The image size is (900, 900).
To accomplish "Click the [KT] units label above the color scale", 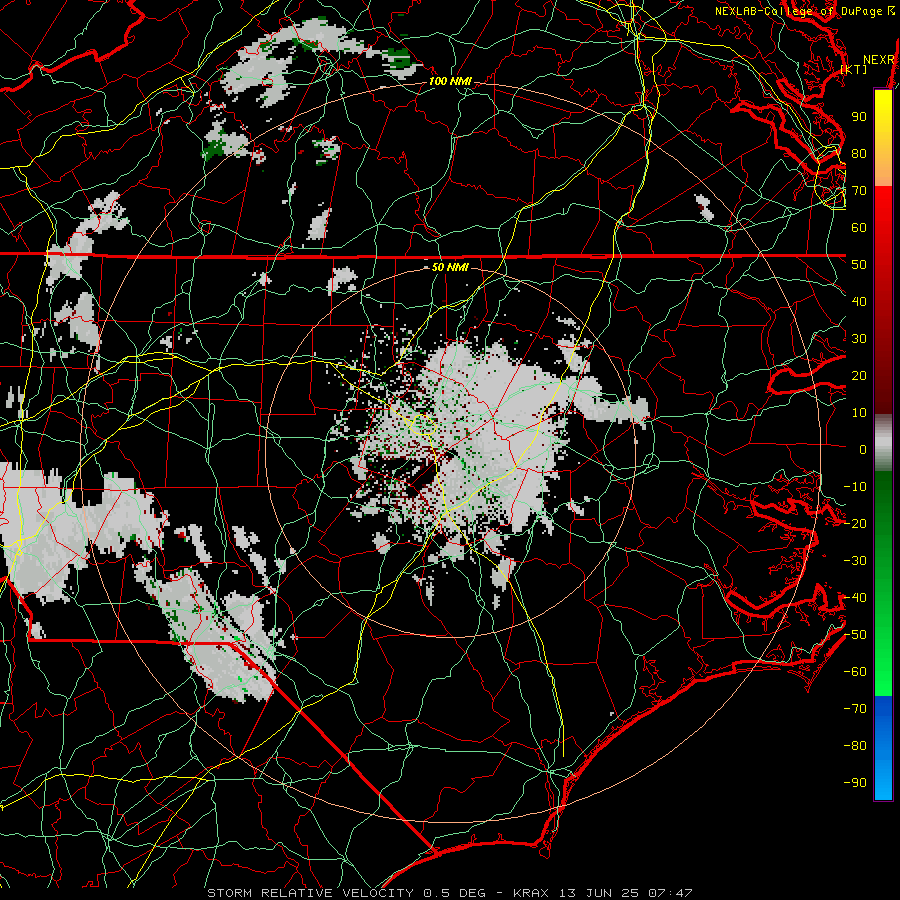I will click(854, 69).
